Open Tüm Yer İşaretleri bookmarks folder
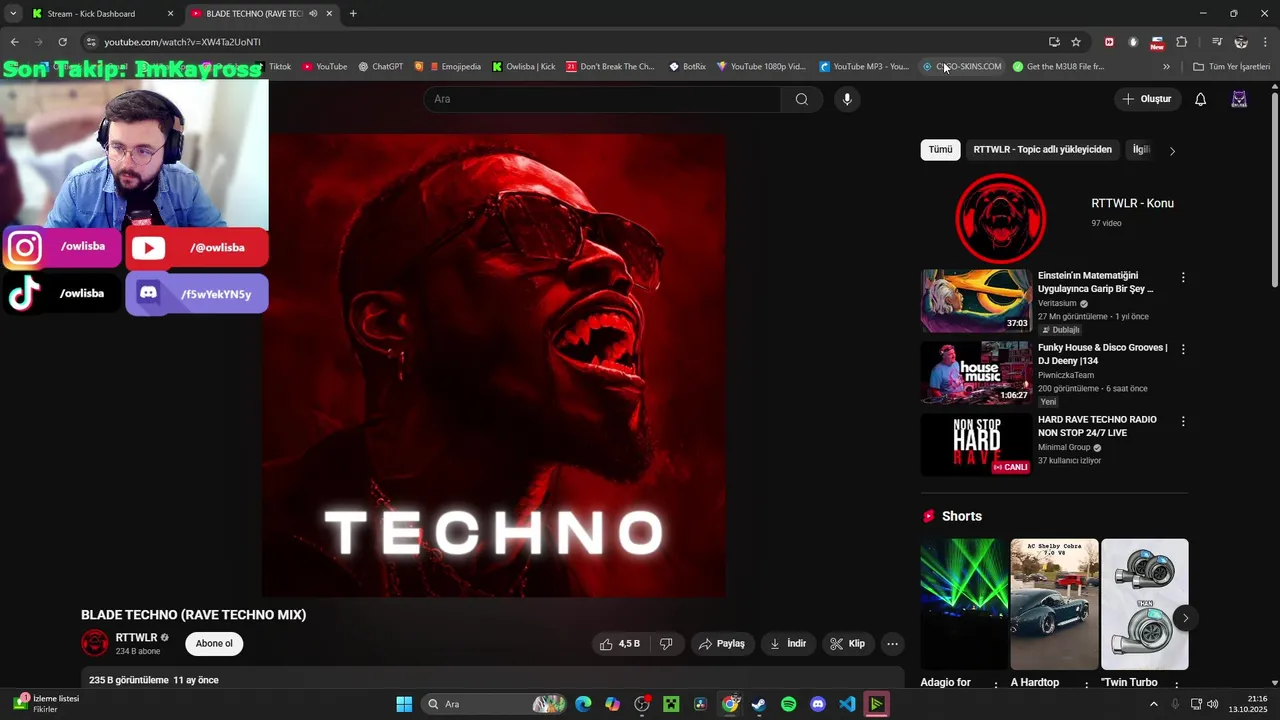The height and width of the screenshot is (720, 1280). pyautogui.click(x=1231, y=67)
